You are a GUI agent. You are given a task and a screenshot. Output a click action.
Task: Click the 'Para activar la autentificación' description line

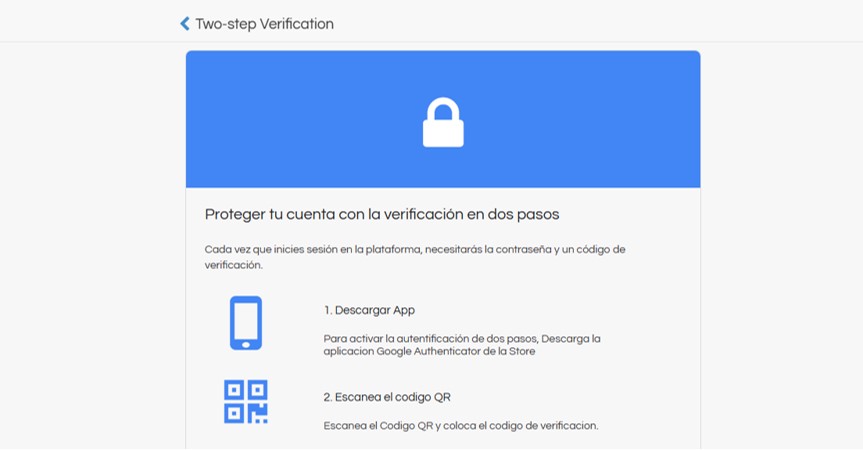click(462, 339)
